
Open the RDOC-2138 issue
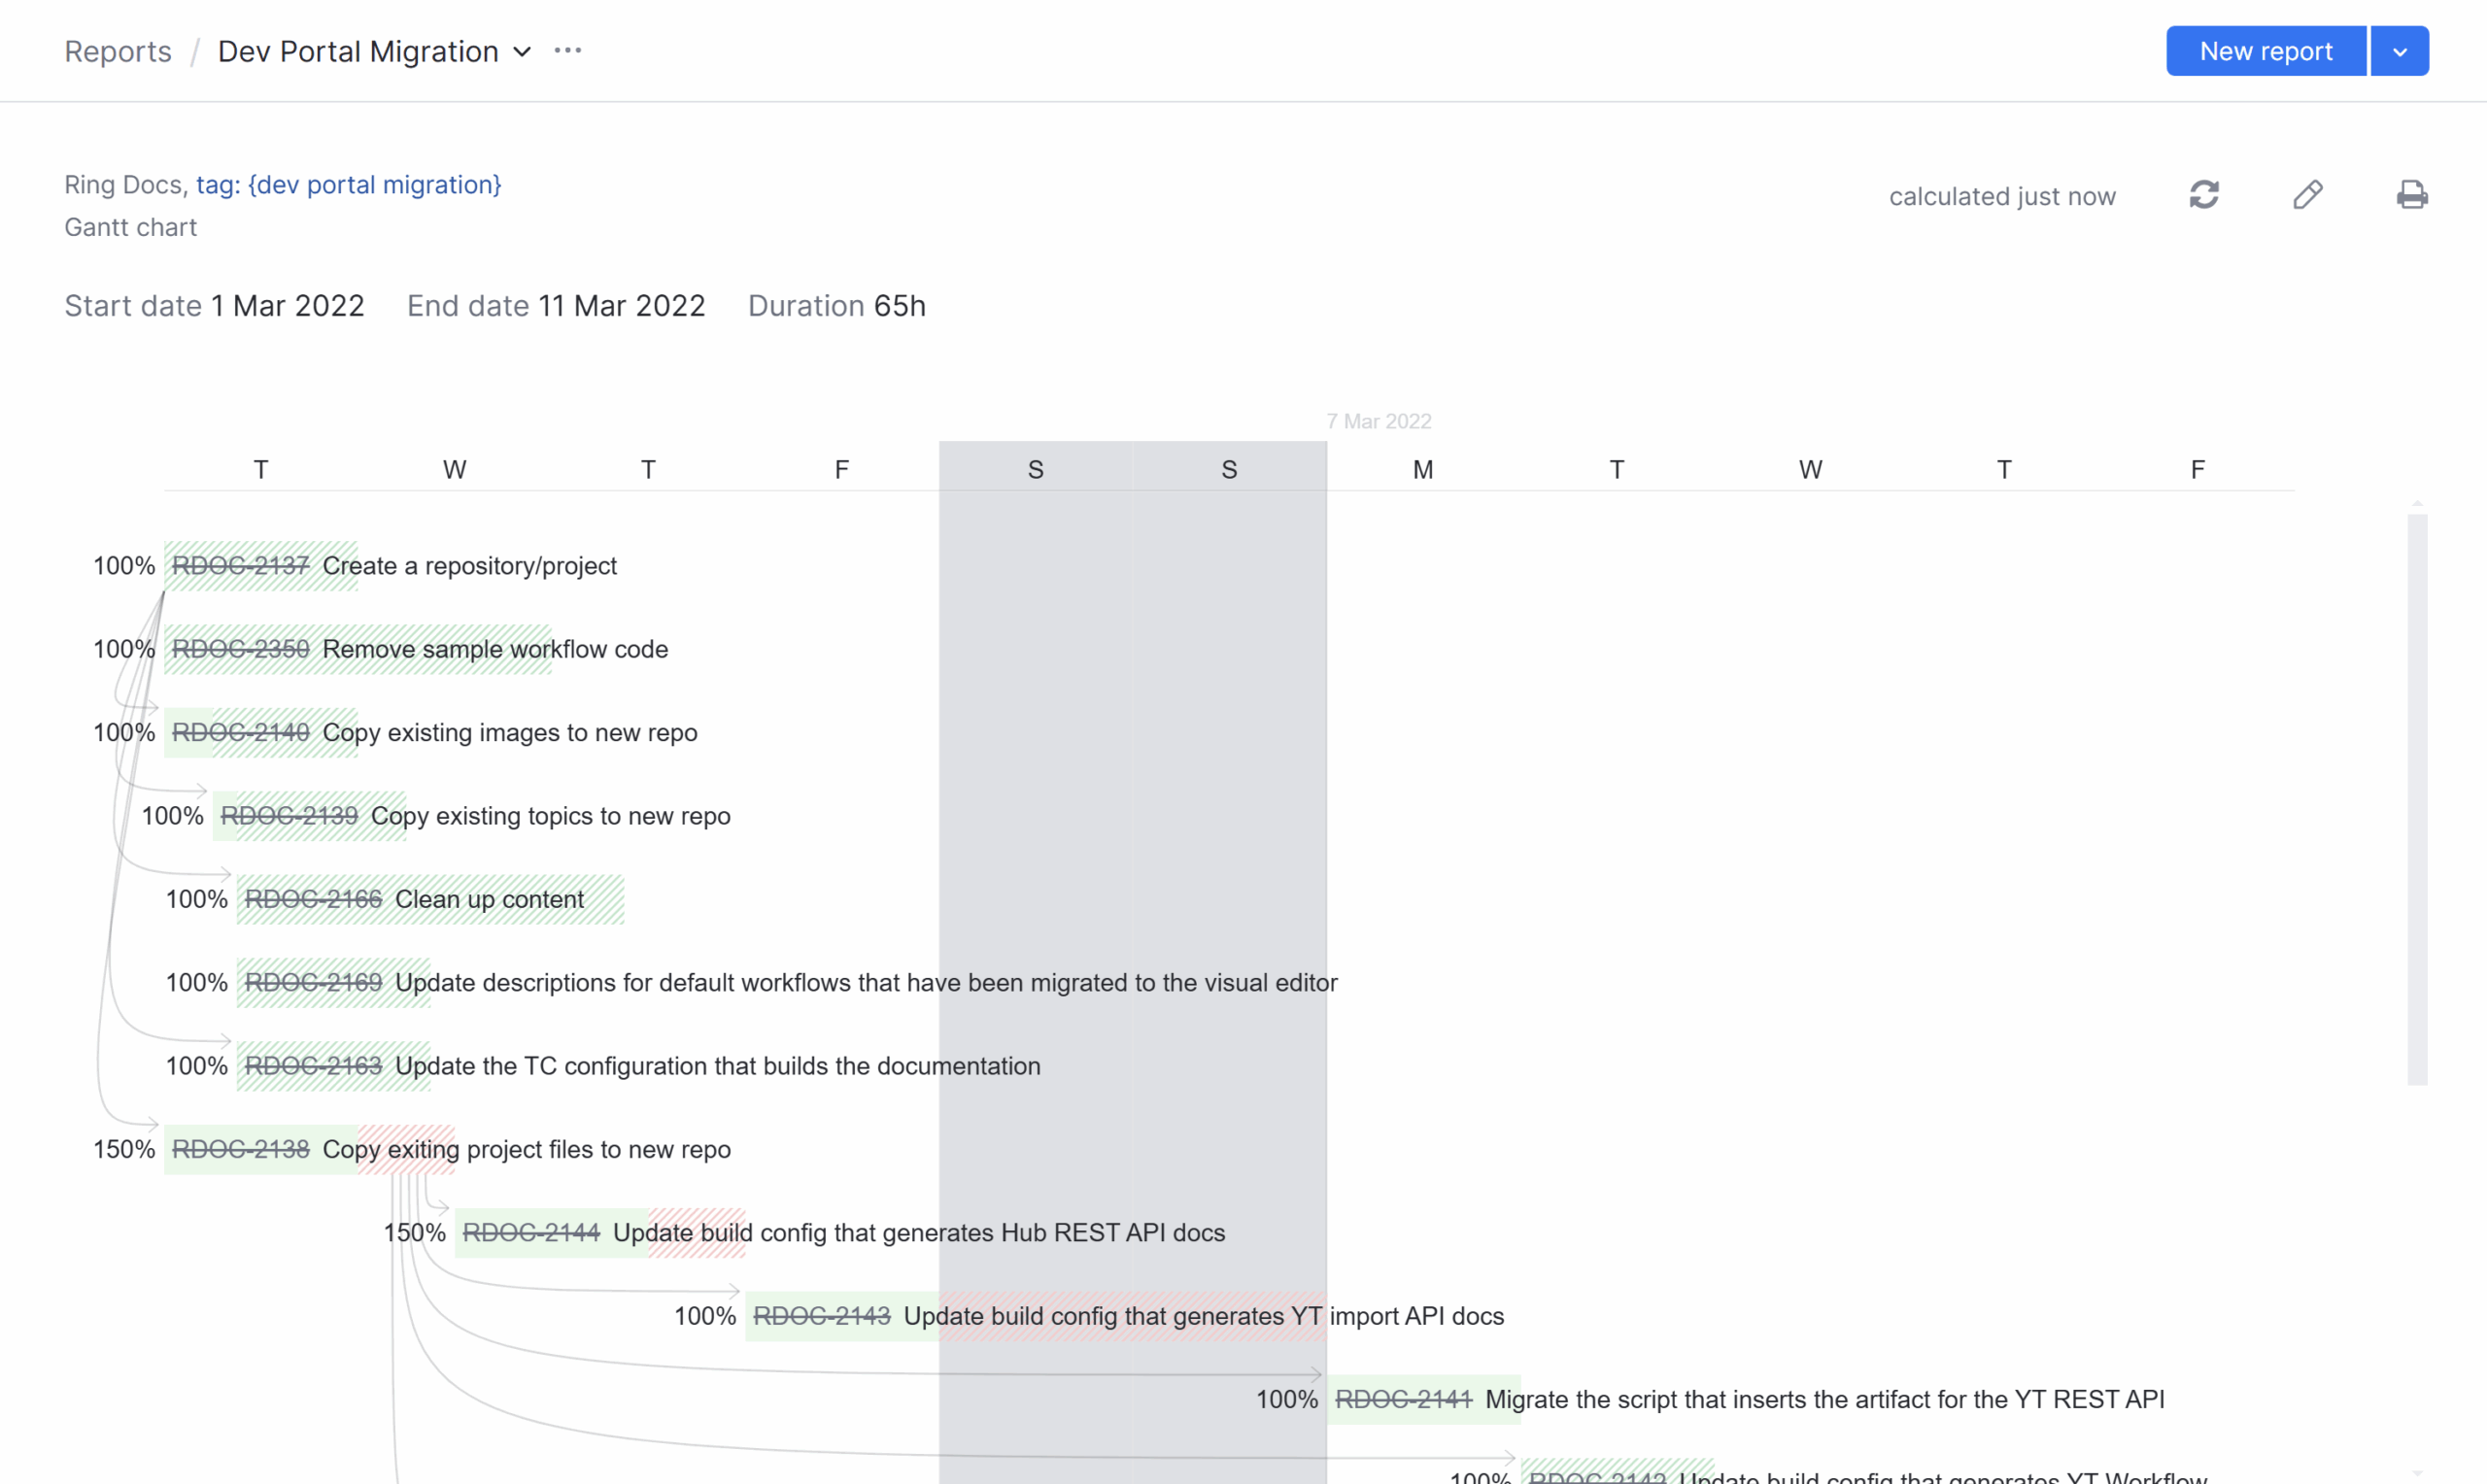(x=240, y=1148)
